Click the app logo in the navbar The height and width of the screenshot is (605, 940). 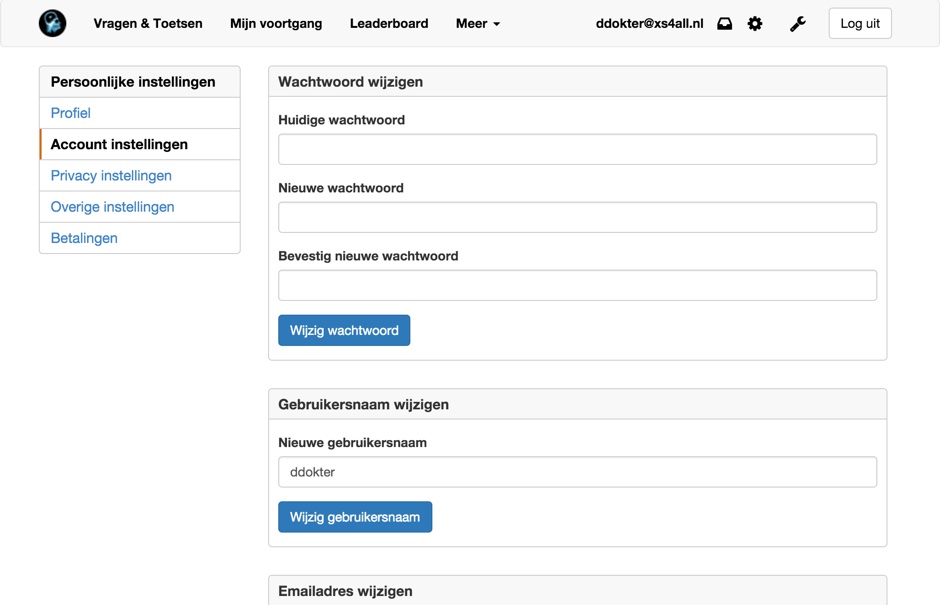point(52,22)
